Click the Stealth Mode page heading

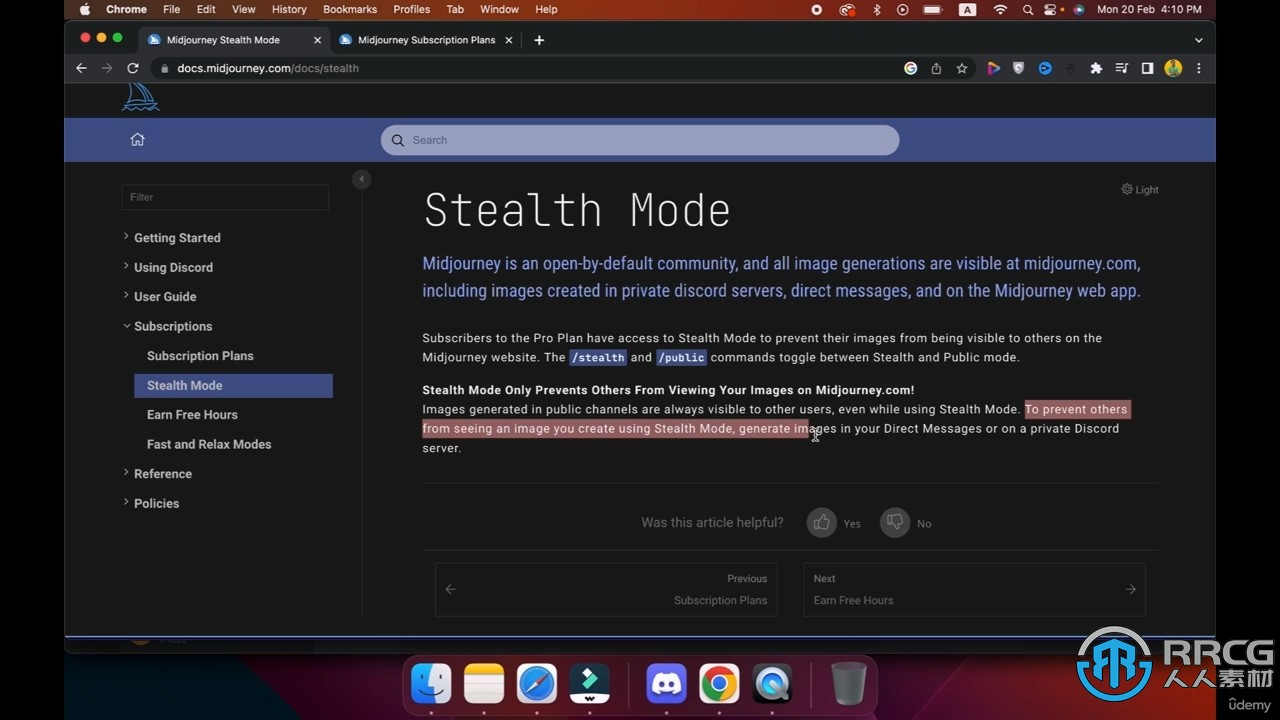coord(577,211)
